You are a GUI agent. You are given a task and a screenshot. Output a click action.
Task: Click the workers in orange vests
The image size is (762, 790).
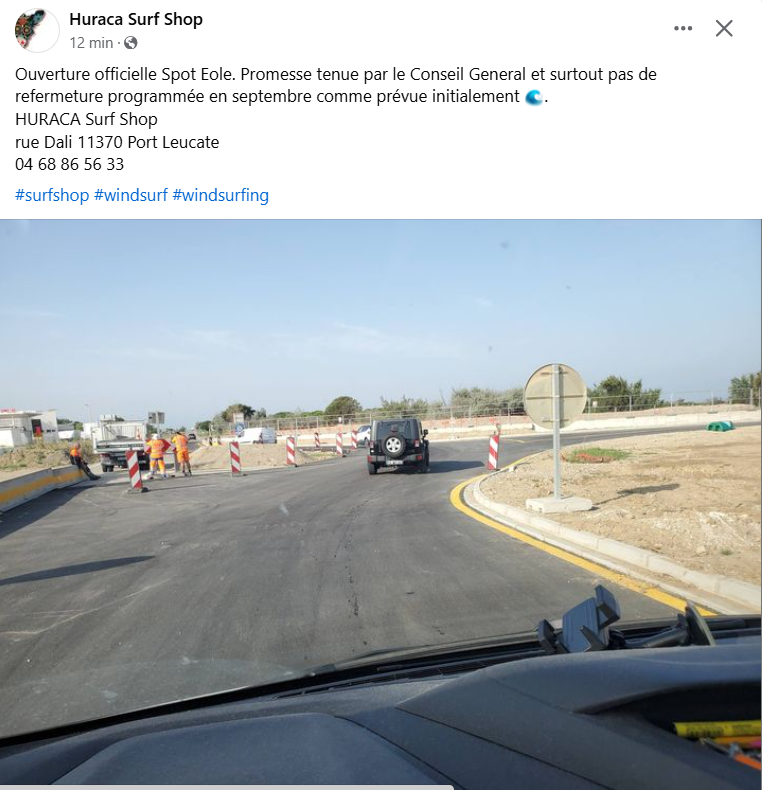(x=169, y=454)
